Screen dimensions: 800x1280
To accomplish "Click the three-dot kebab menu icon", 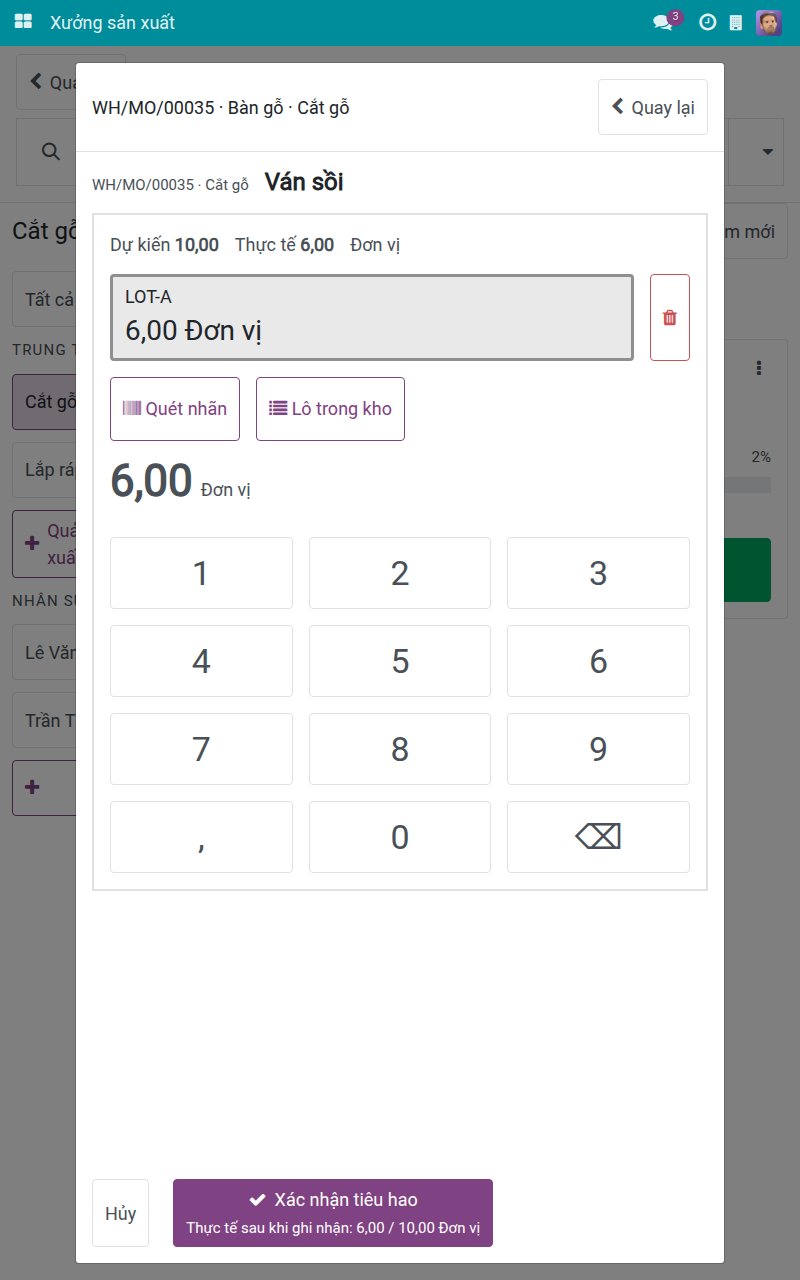I will click(x=759, y=368).
